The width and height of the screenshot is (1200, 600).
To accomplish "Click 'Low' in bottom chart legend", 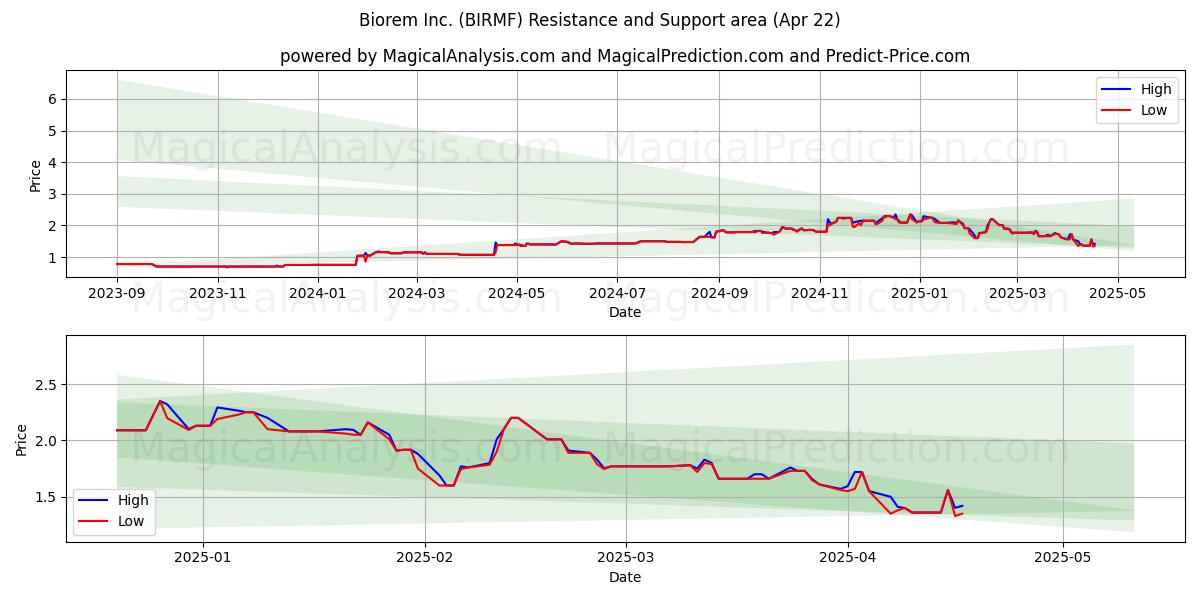I will pos(131,521).
